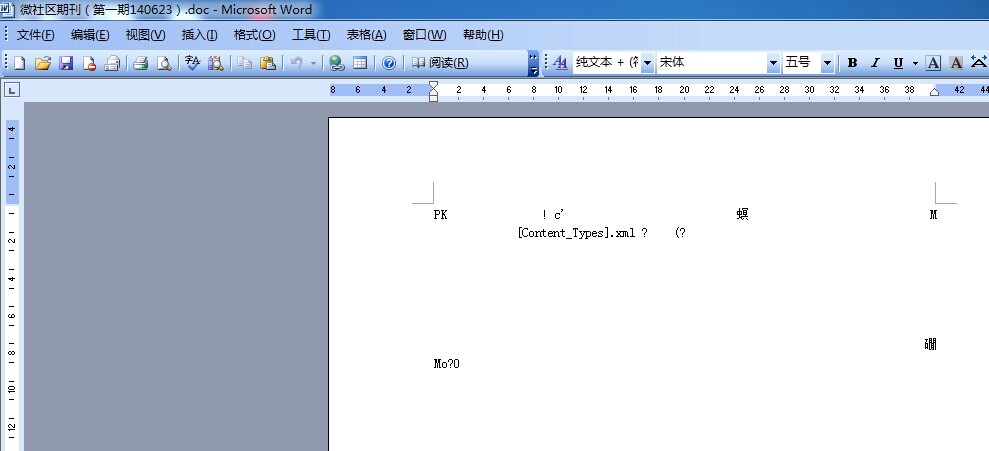The image size is (989, 451).
Task: Open the Research binoculars-book icon
Action: 216,63
